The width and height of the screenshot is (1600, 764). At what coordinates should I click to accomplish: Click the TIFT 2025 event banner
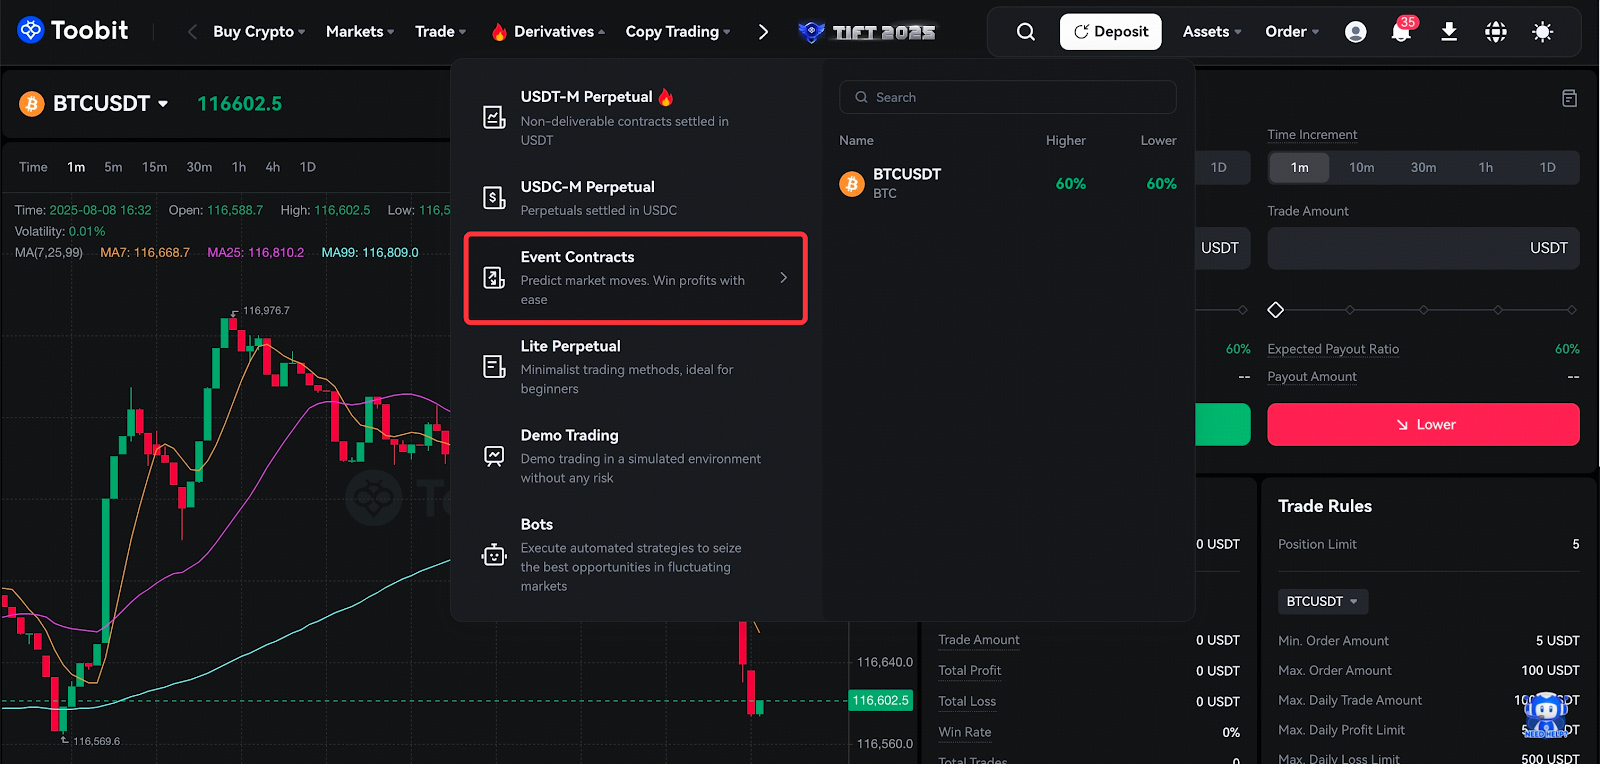(x=867, y=32)
